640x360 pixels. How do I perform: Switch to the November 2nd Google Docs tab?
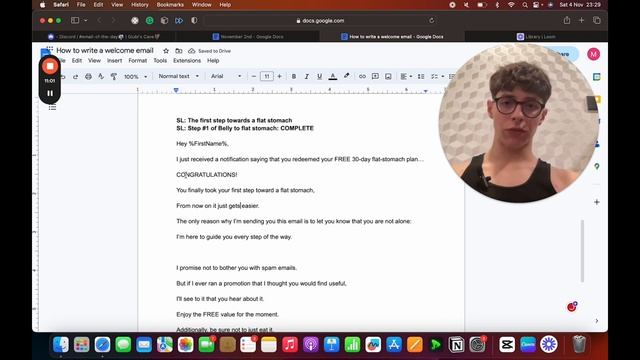pyautogui.click(x=248, y=37)
